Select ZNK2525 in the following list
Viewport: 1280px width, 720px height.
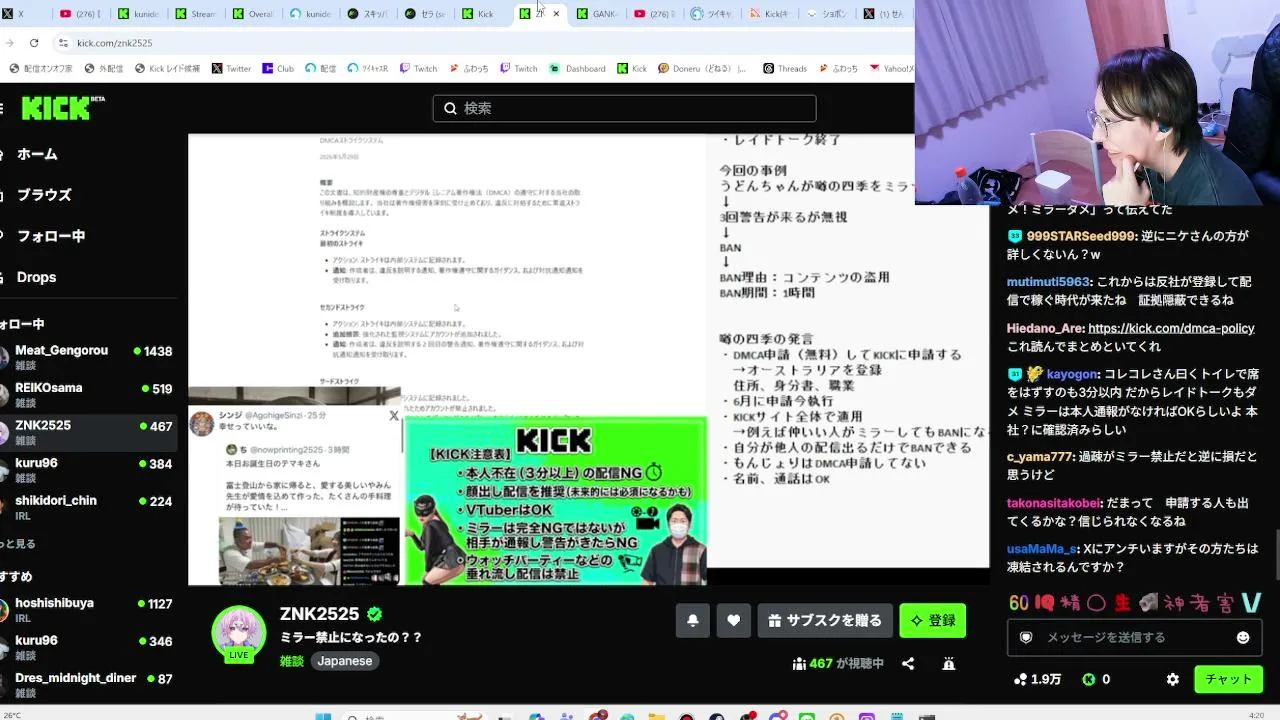click(x=90, y=433)
